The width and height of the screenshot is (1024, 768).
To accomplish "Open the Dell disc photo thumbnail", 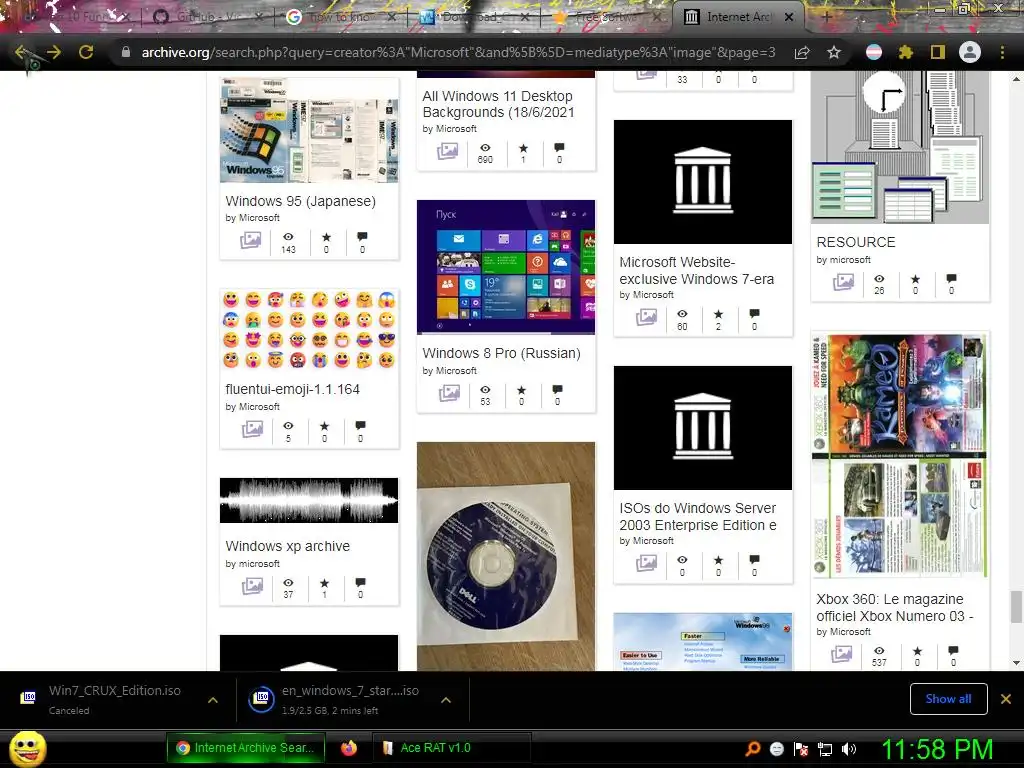I will pos(505,556).
